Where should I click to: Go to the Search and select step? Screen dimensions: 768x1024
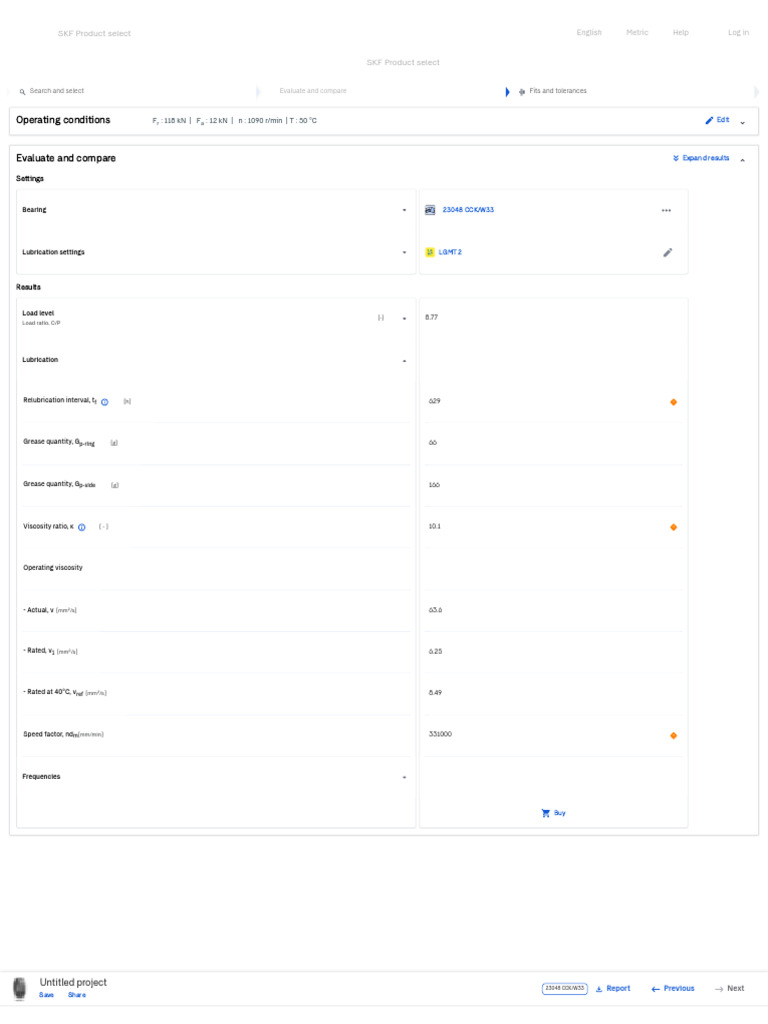(56, 91)
